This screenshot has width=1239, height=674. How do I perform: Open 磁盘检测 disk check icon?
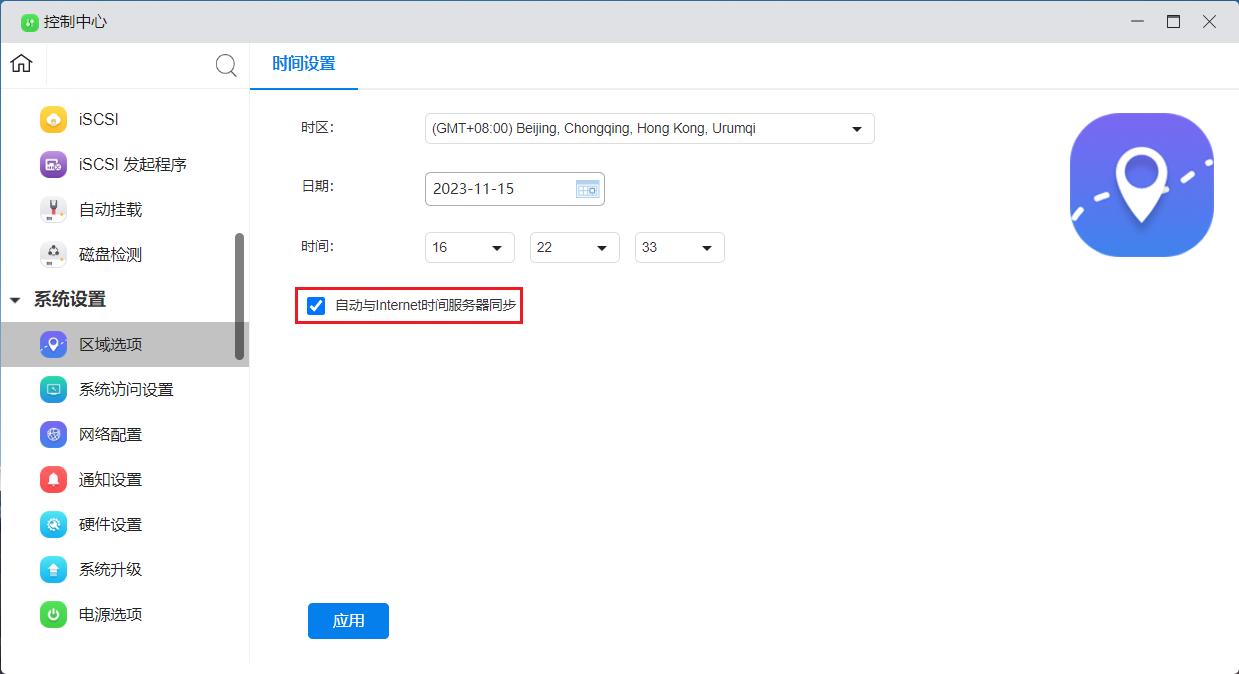53,254
